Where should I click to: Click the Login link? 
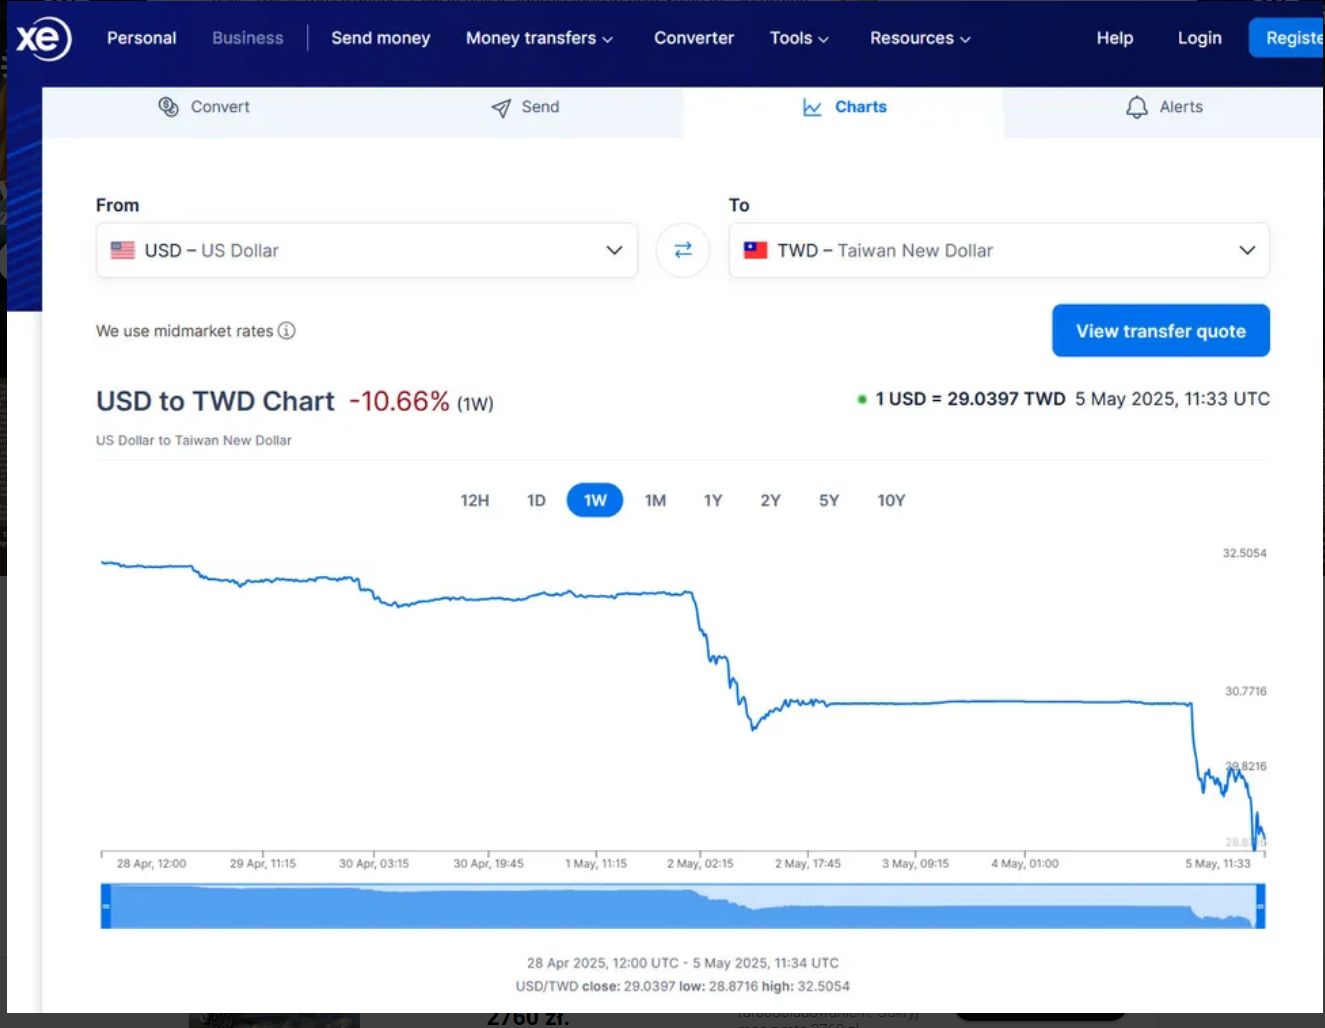click(x=1200, y=38)
